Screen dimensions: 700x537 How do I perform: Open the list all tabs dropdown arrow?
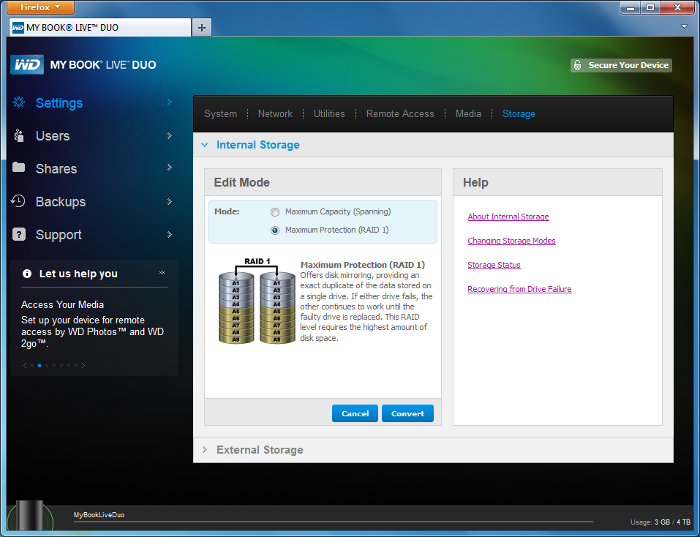pyautogui.click(x=684, y=27)
